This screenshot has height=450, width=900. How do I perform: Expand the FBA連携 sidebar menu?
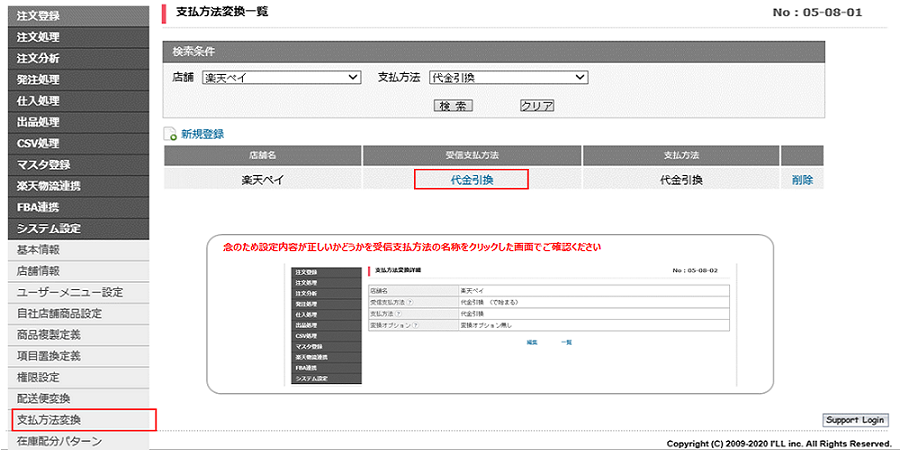point(78,207)
